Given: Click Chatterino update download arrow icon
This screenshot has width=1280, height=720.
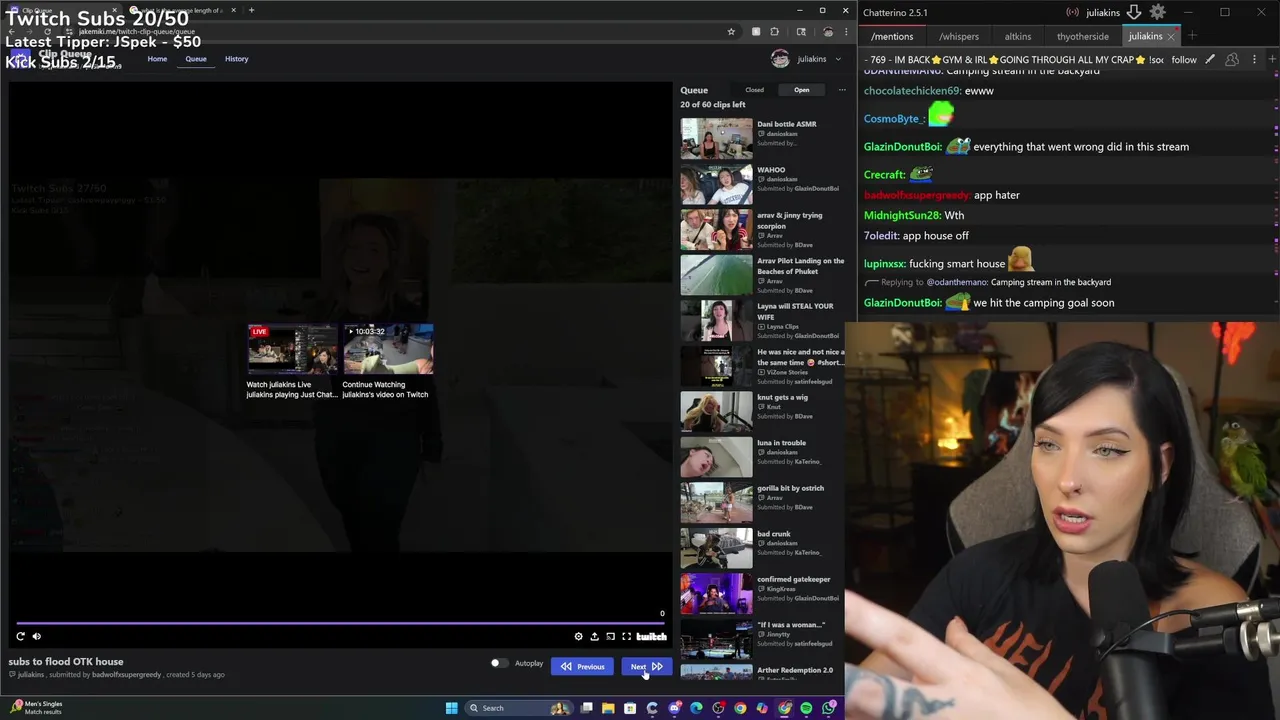Looking at the screenshot, I should 1134,12.
